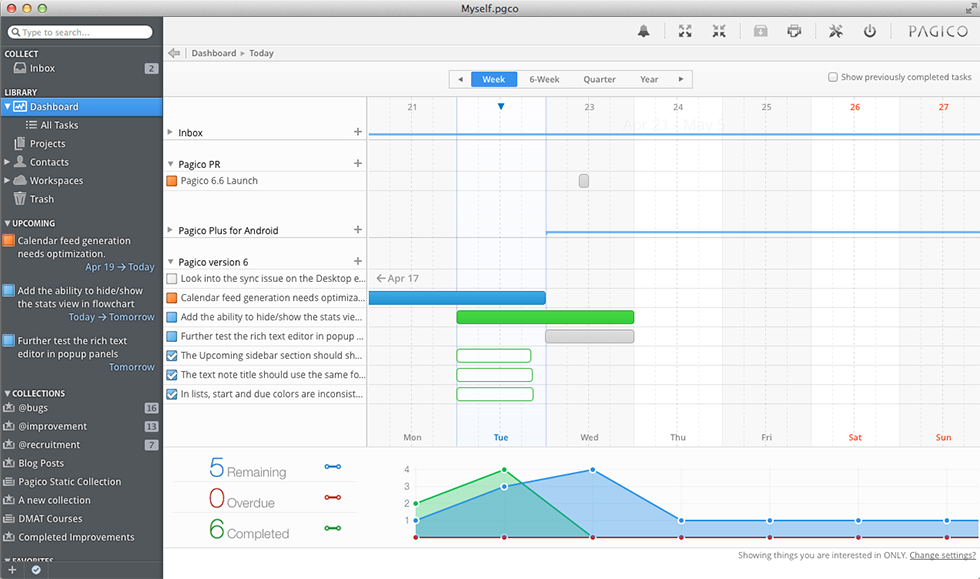The height and width of the screenshot is (579, 980).
Task: Switch to Year view
Action: point(649,79)
